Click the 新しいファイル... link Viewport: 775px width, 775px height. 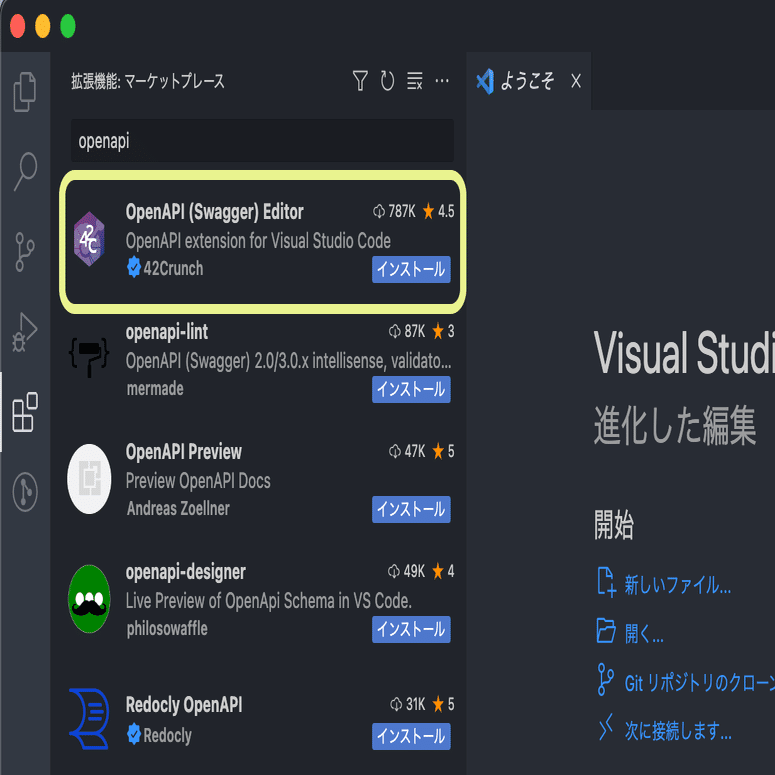point(678,585)
